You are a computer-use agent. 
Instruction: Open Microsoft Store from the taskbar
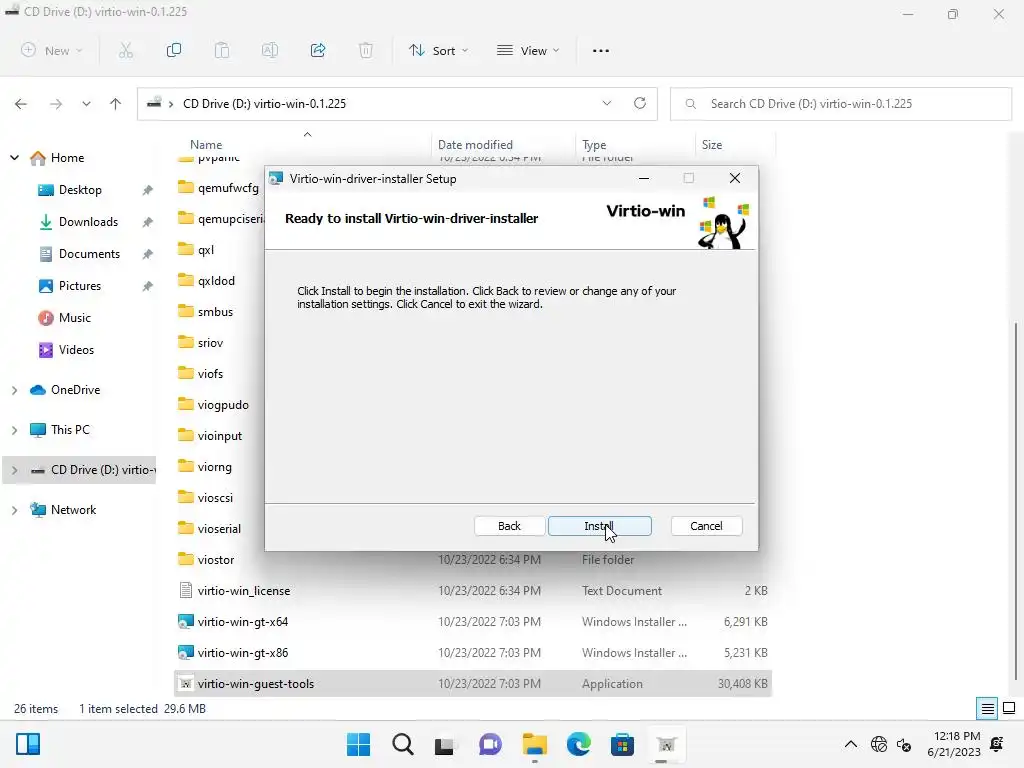pos(622,744)
